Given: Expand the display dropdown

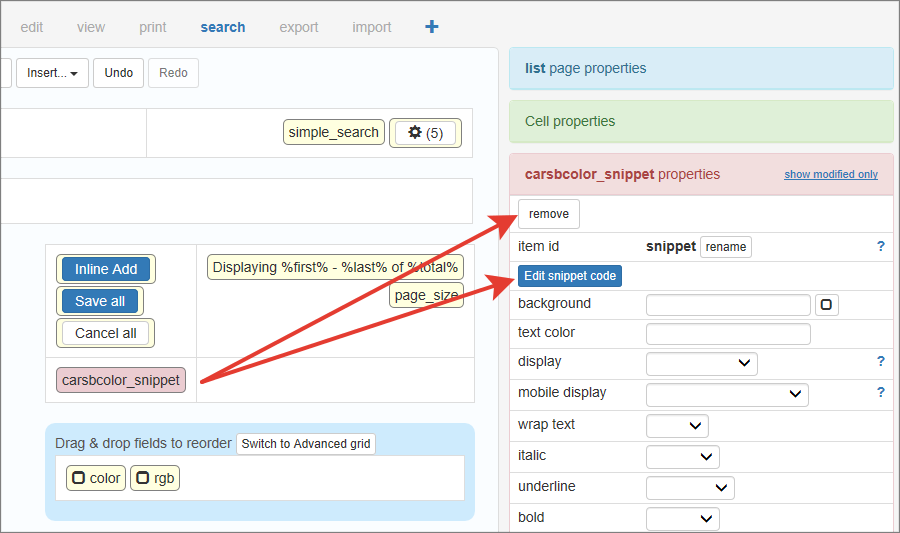Looking at the screenshot, I should (x=702, y=363).
